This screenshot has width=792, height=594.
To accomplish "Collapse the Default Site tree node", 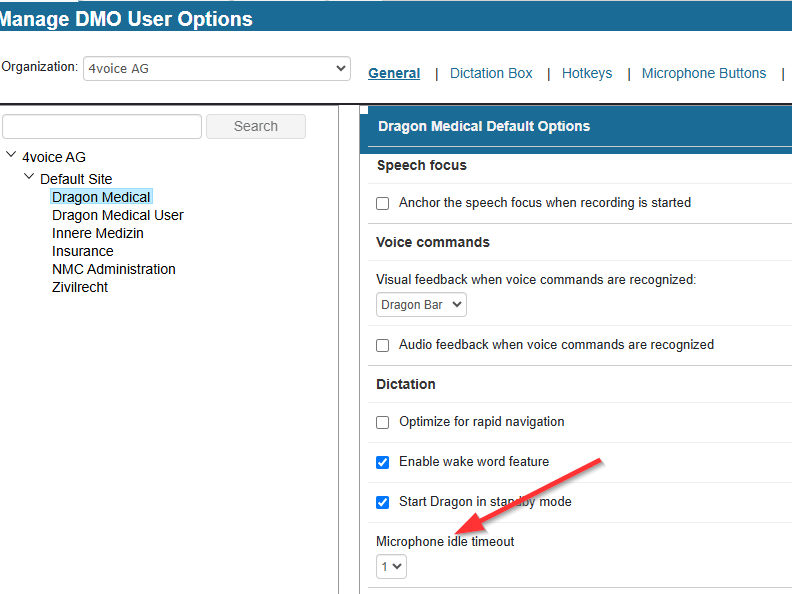I will pyautogui.click(x=29, y=177).
